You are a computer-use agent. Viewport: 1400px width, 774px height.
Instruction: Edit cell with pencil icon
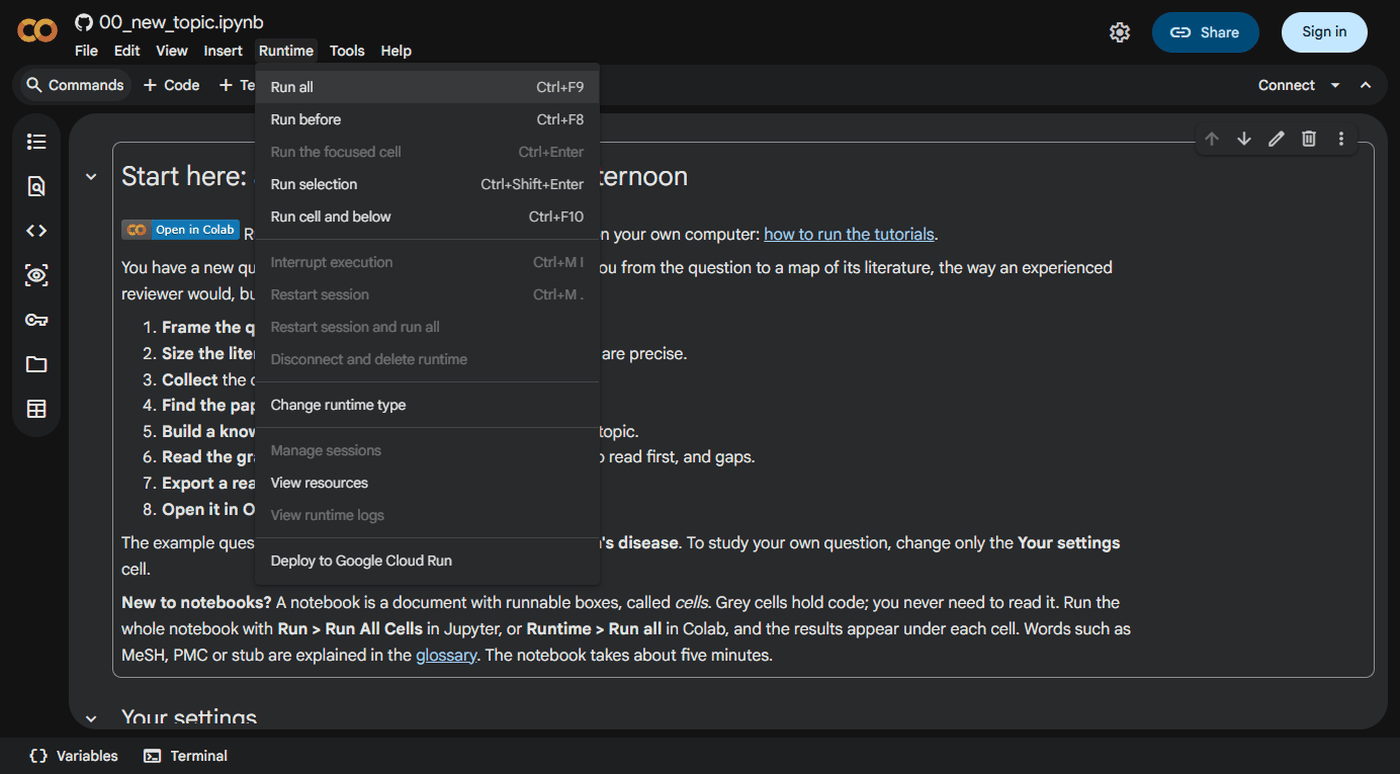[x=1276, y=139]
